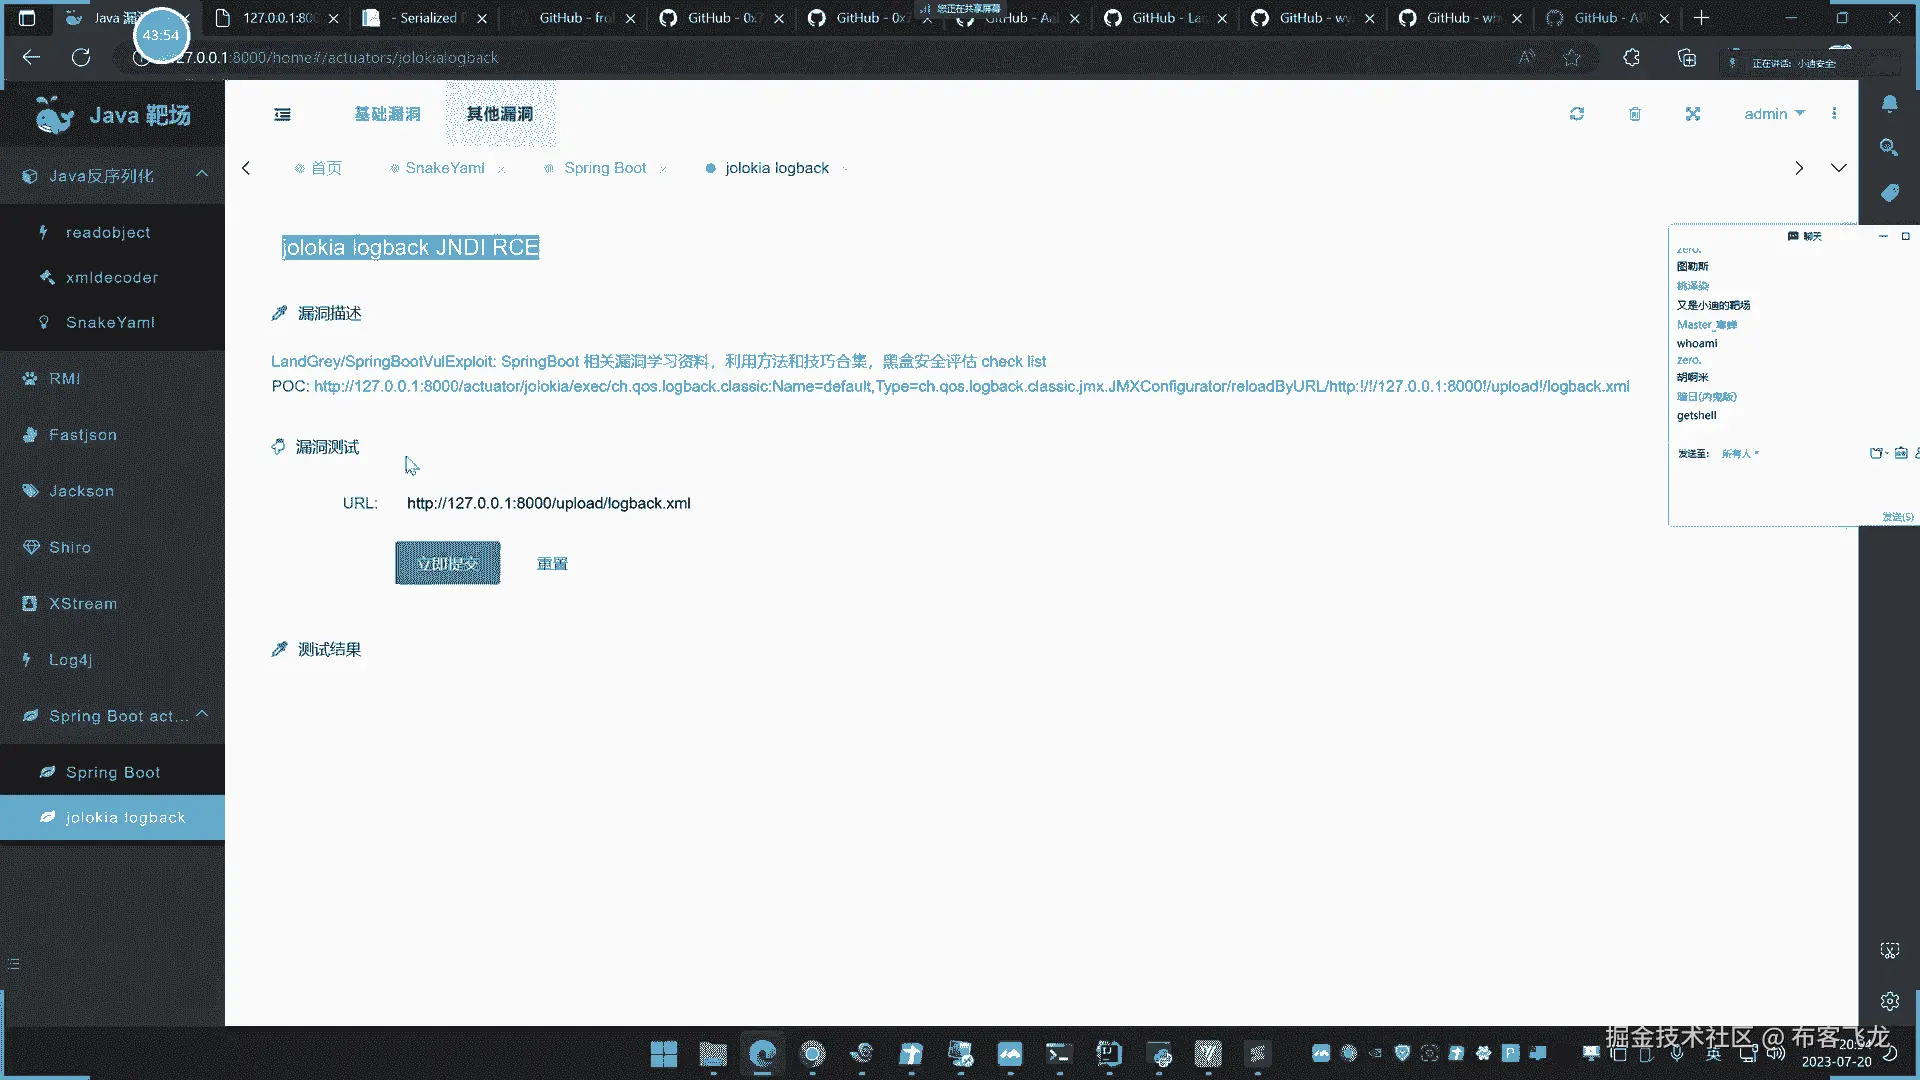
Task: Click the refresh icon in top toolbar
Action: pos(1577,114)
